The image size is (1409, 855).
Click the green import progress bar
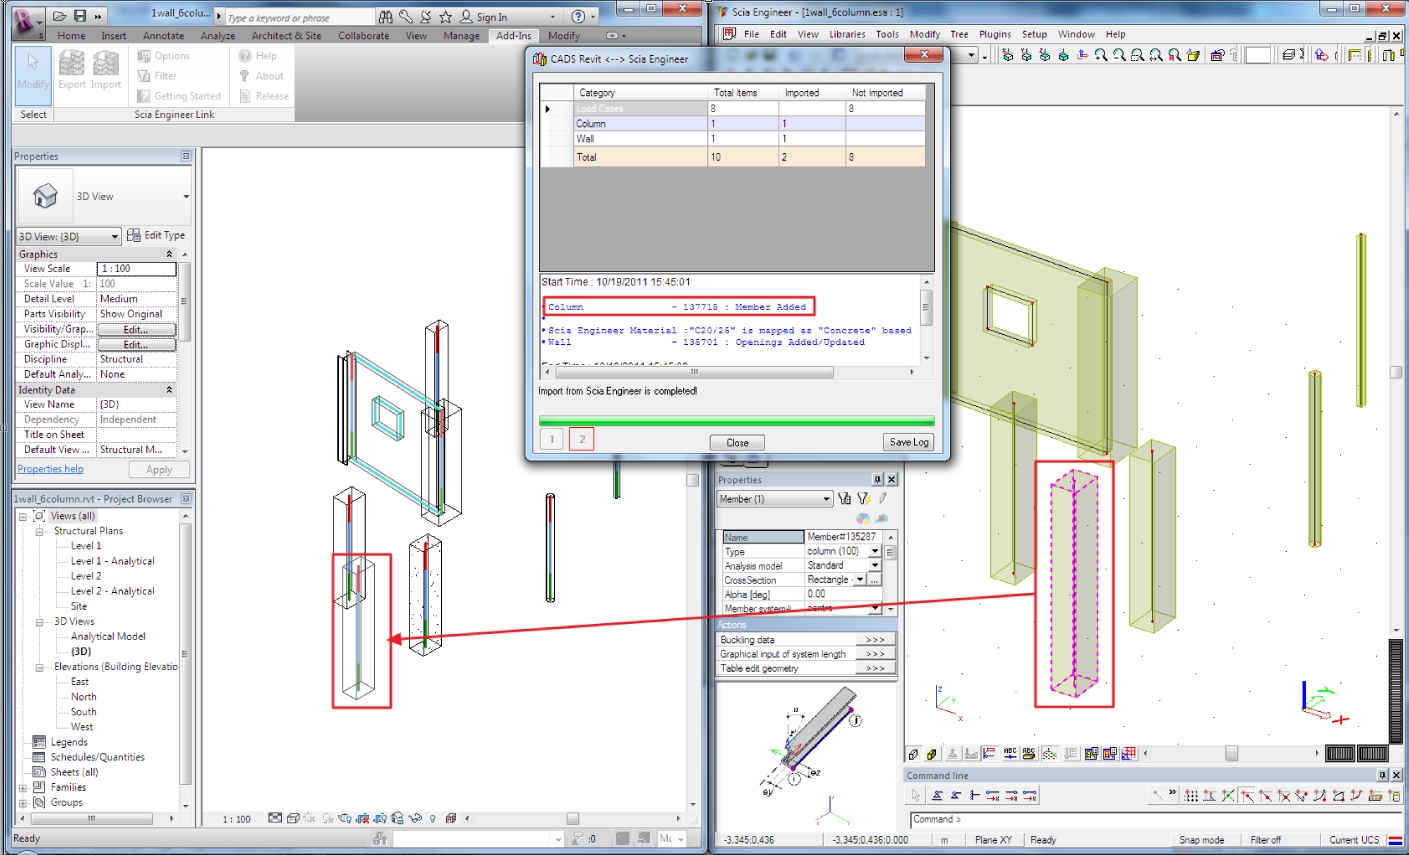[737, 421]
